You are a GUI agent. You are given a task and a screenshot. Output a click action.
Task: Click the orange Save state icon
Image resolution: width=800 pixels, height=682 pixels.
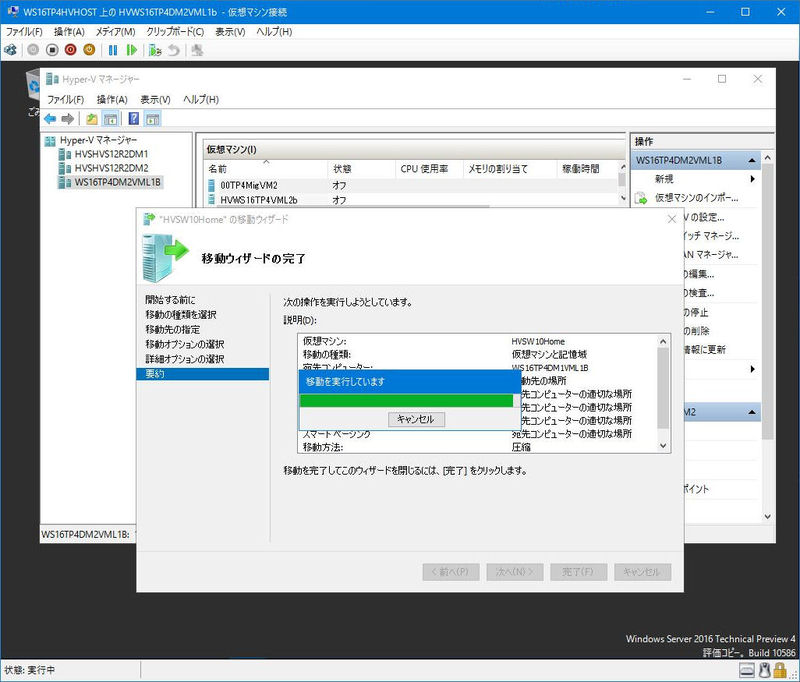[x=89, y=50]
